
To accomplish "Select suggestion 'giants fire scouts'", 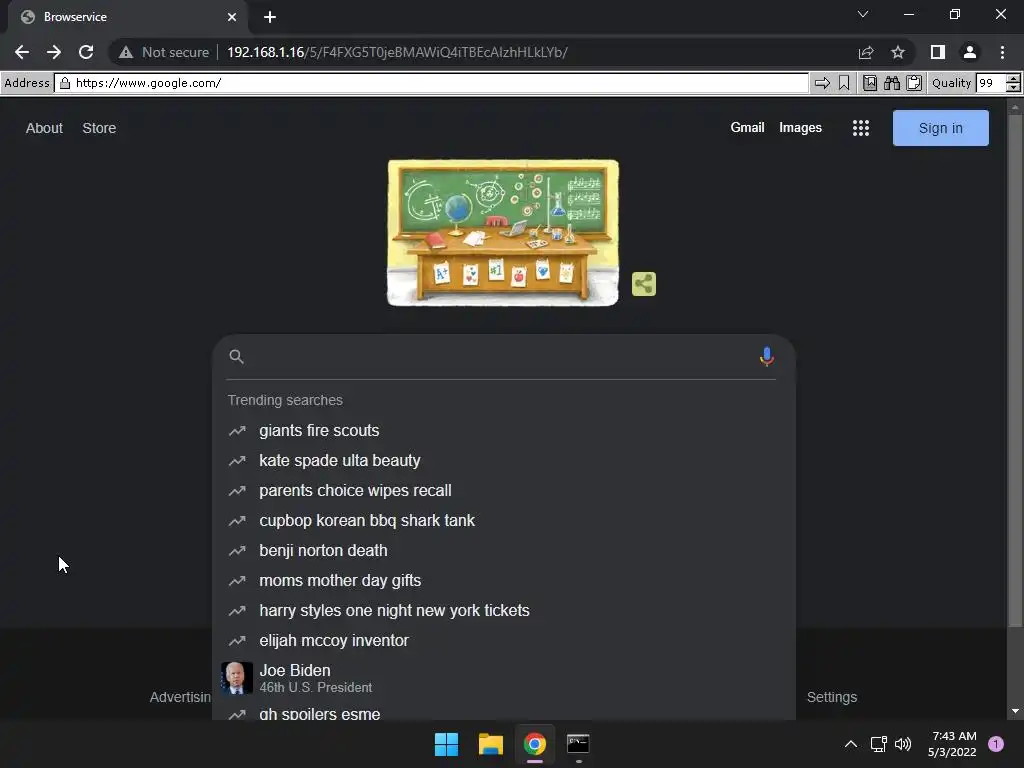I will 504,430.
